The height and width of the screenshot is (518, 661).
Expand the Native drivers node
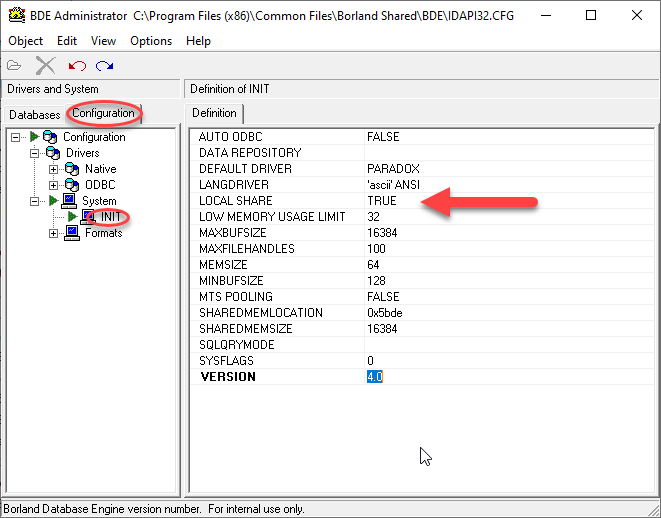[53, 169]
